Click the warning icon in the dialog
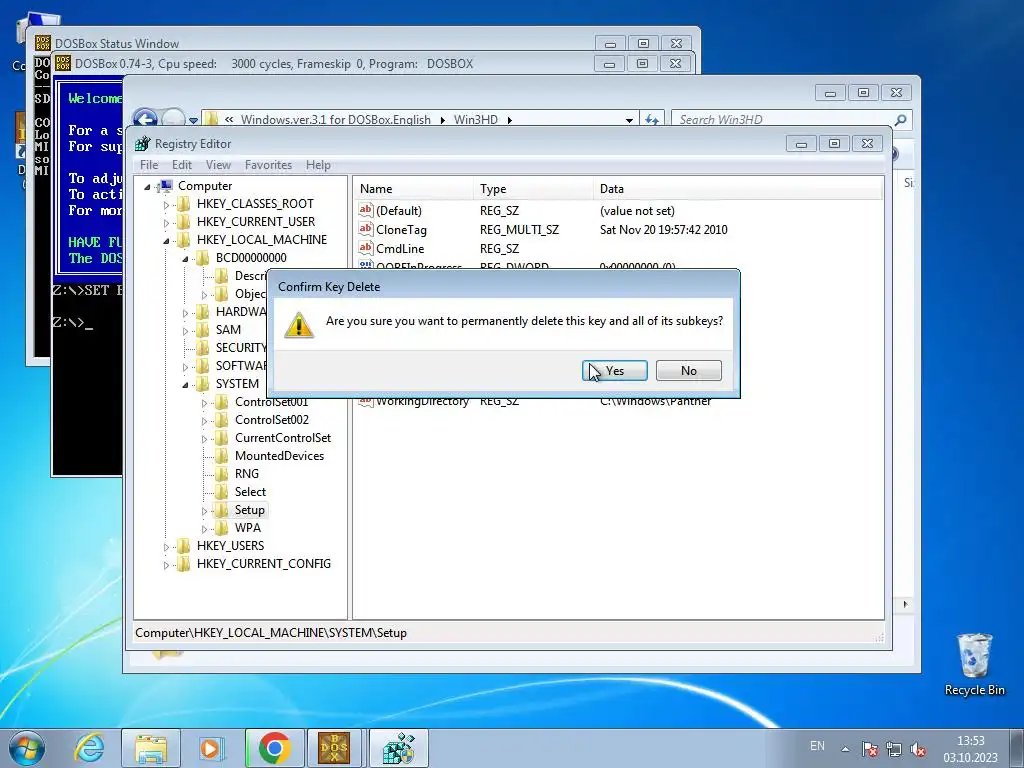 point(299,325)
